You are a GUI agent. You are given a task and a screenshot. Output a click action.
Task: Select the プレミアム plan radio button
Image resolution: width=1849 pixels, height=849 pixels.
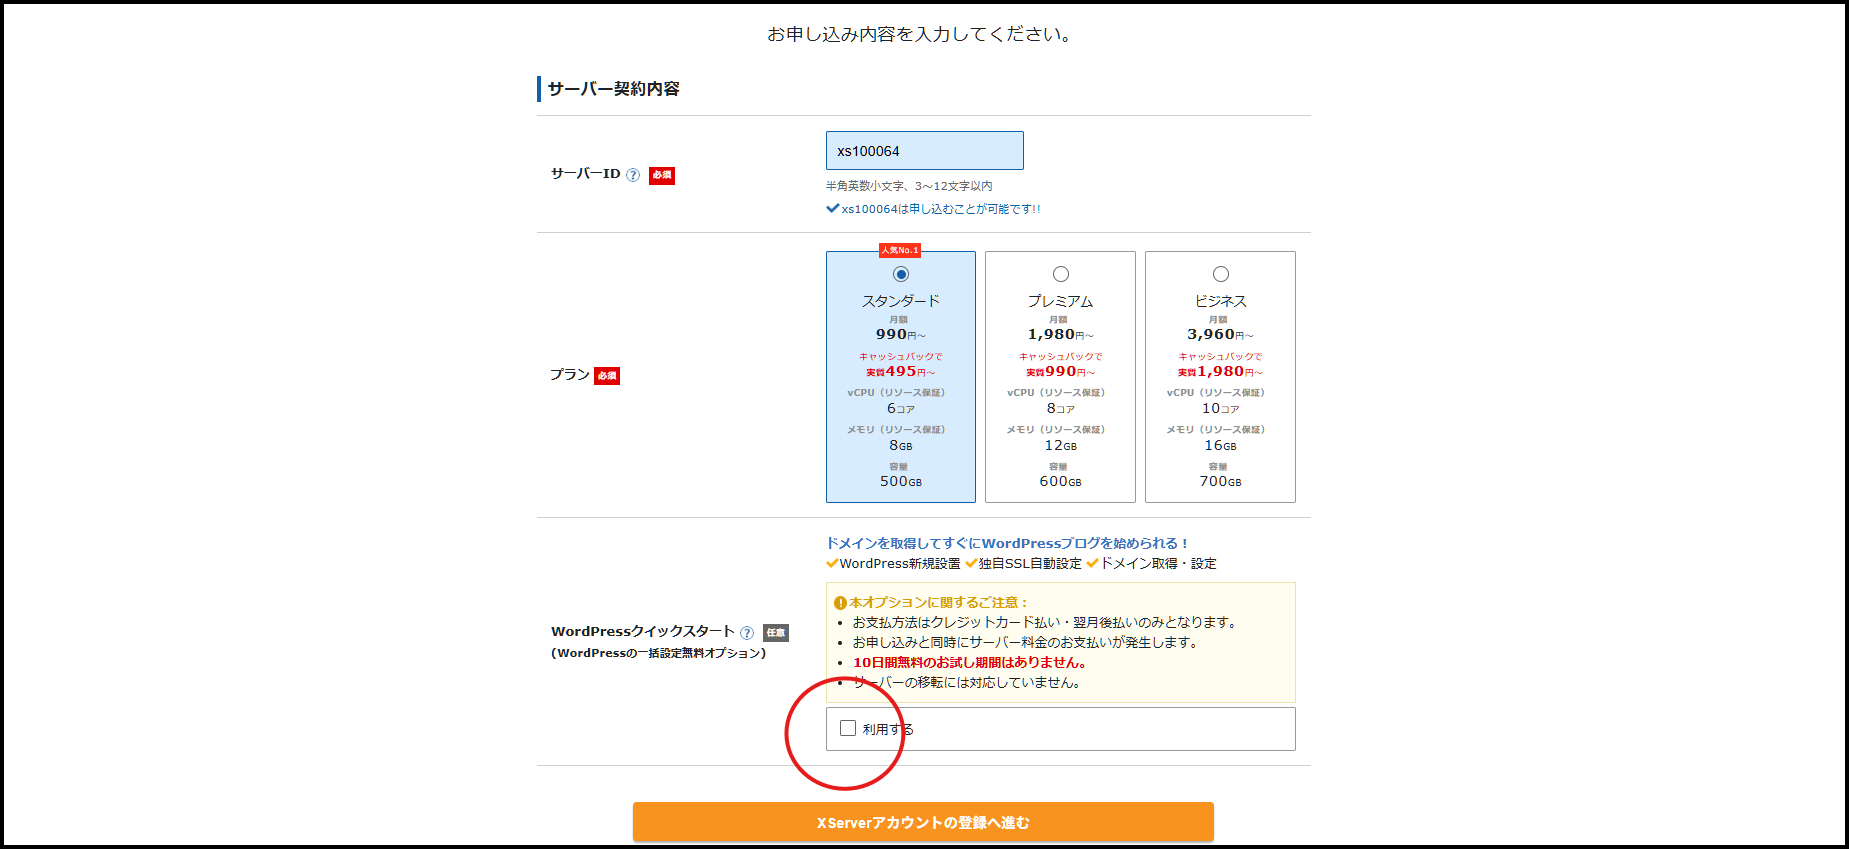pyautogui.click(x=1061, y=274)
